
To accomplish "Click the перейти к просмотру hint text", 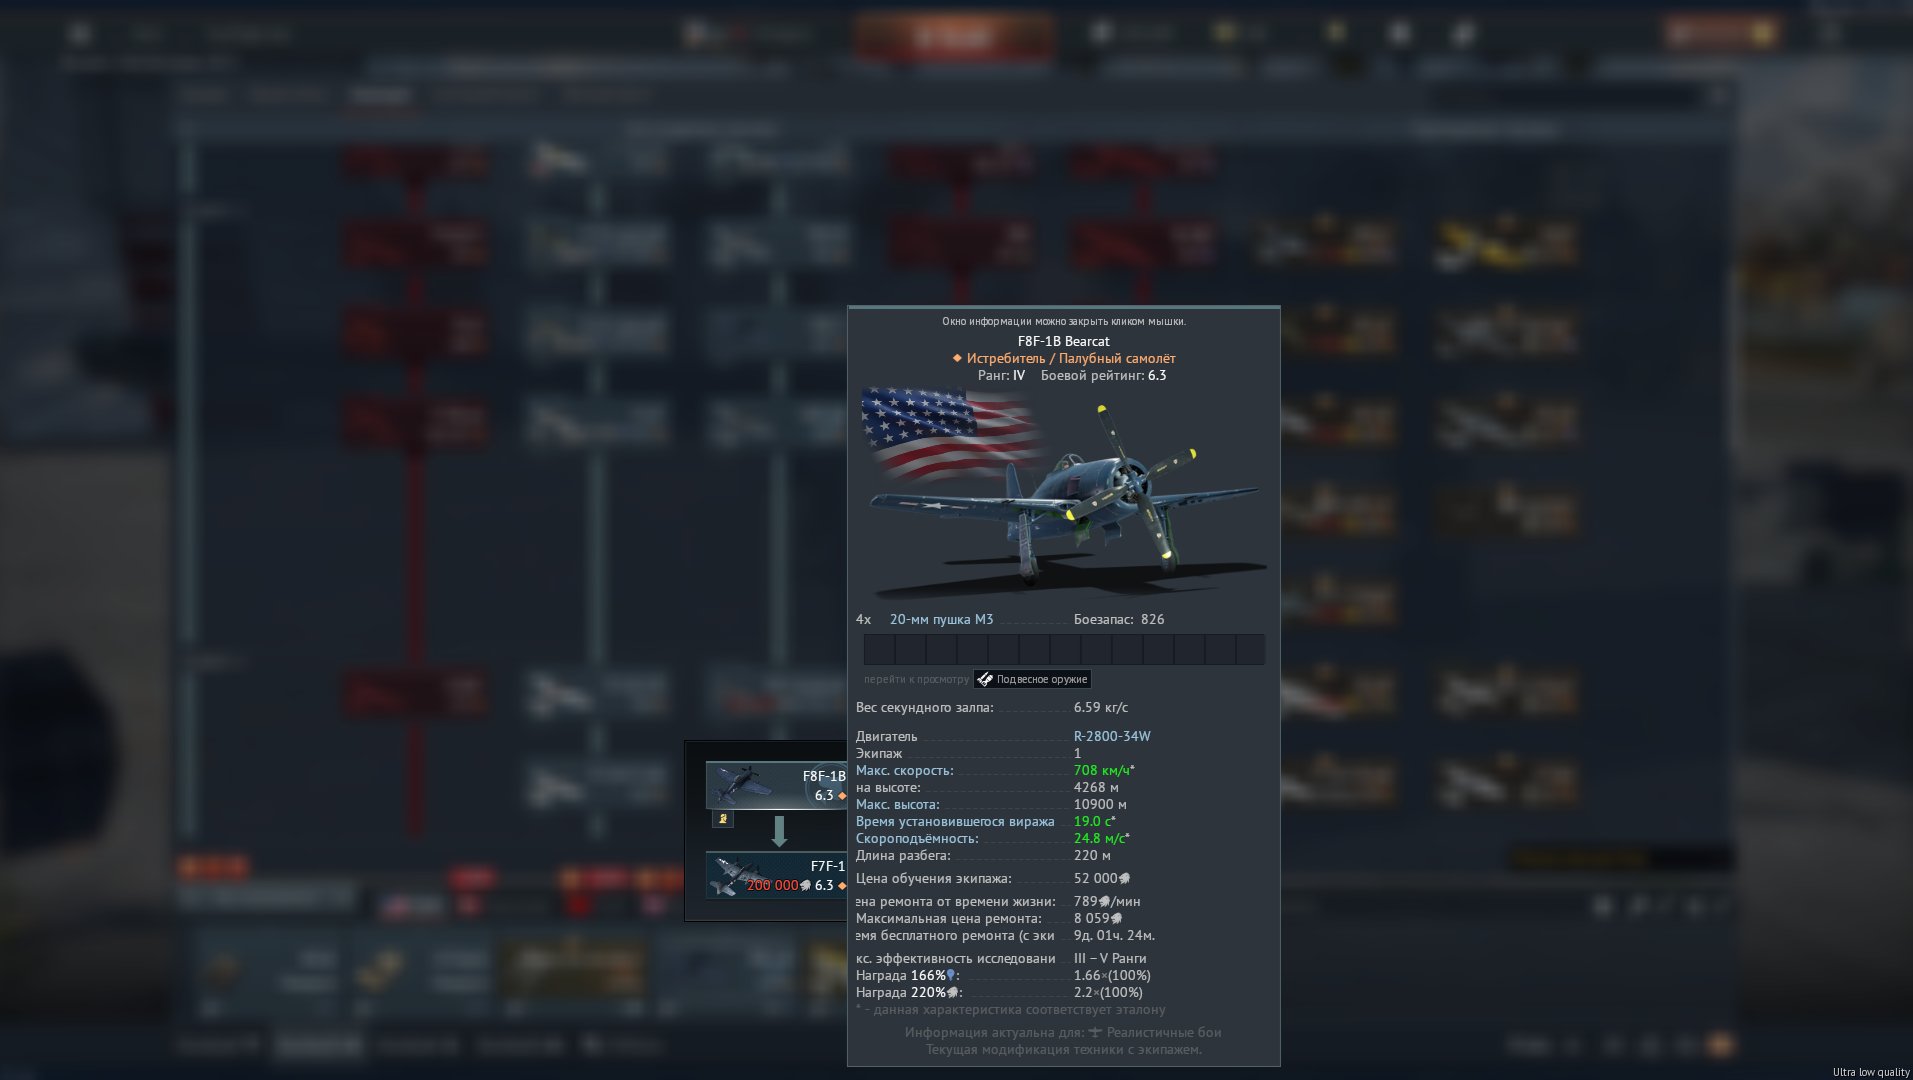I will pyautogui.click(x=916, y=679).
